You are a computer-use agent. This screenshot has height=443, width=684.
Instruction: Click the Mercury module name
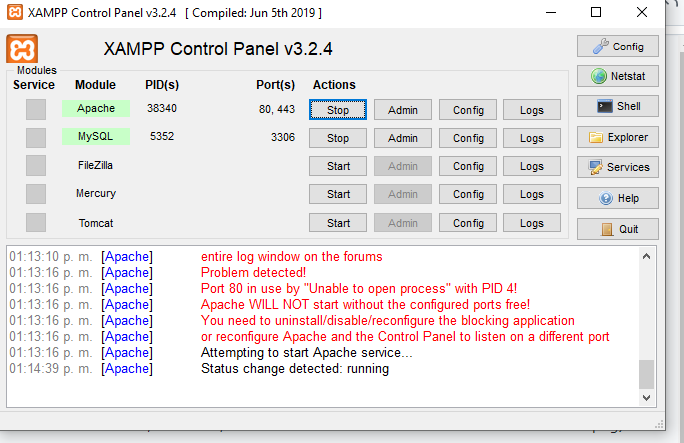(96, 193)
